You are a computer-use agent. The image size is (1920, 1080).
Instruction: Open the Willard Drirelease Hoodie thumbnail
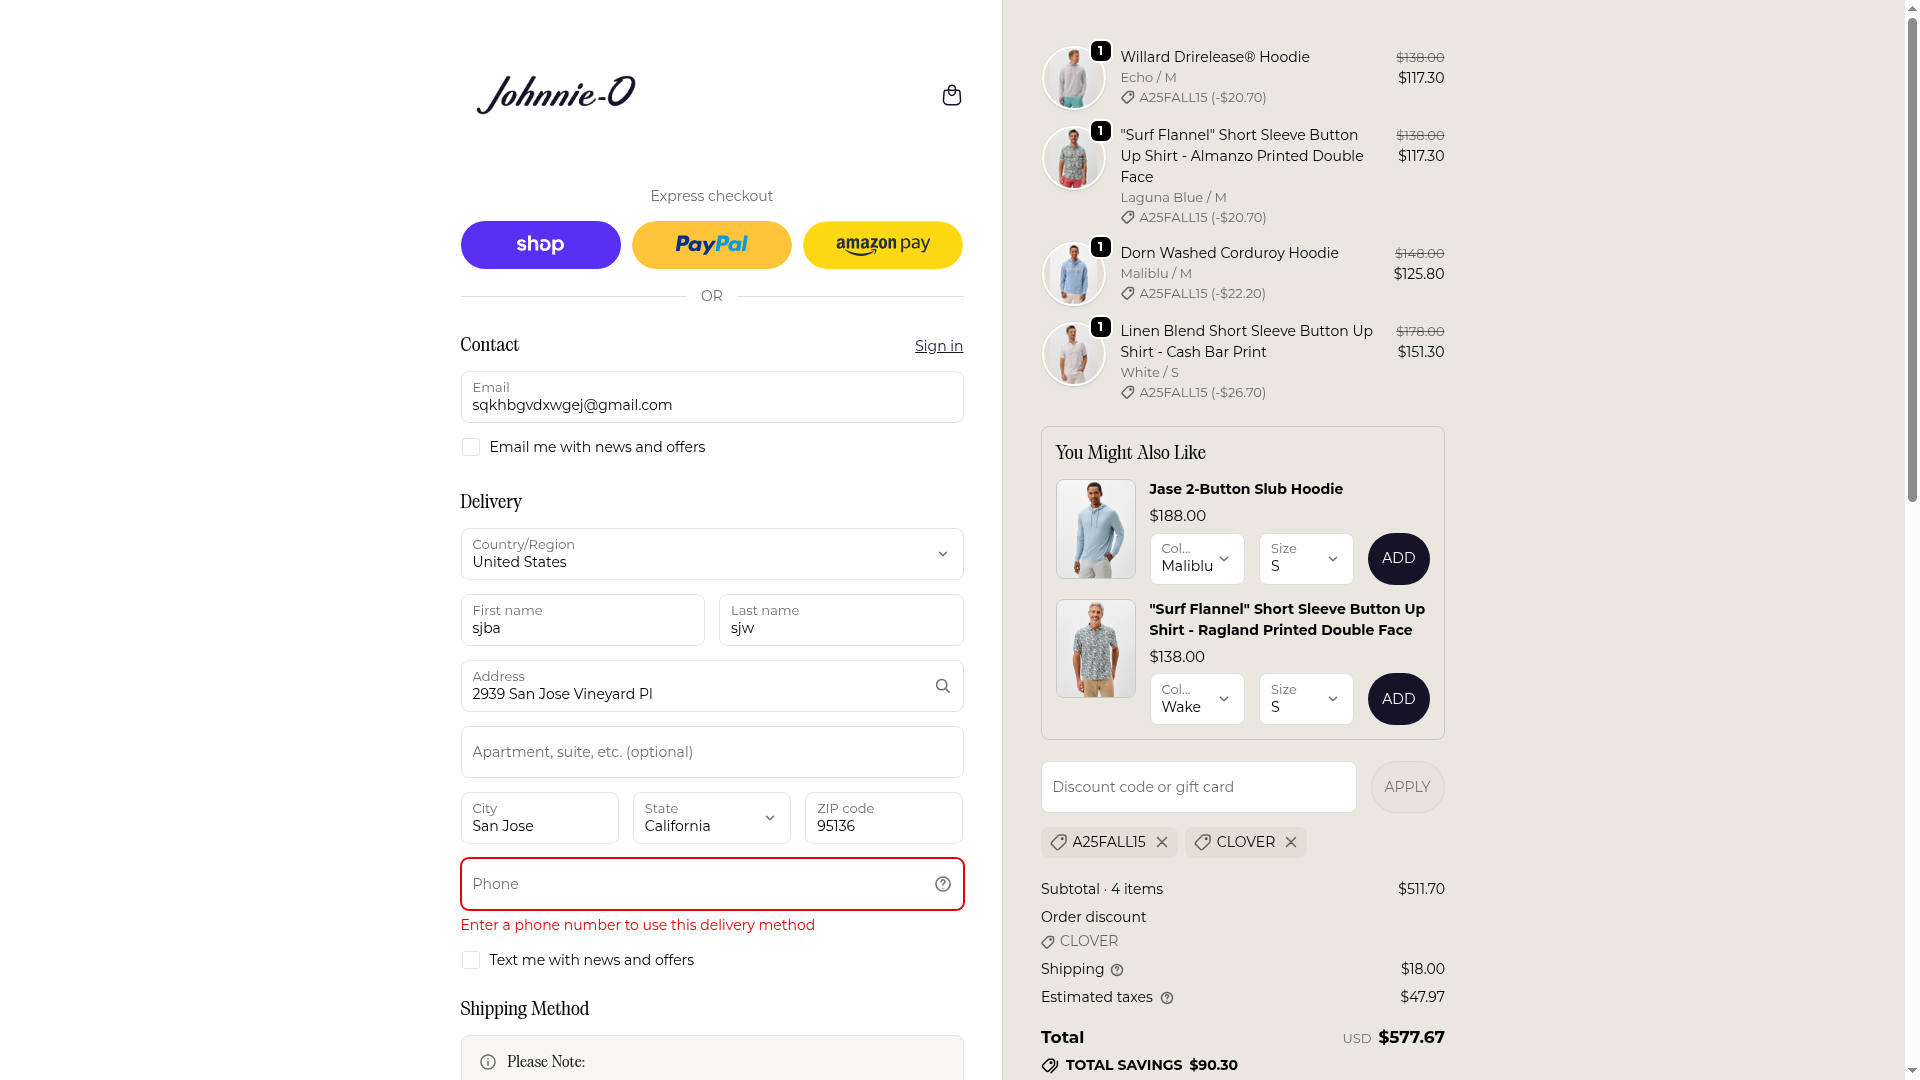pos(1073,78)
